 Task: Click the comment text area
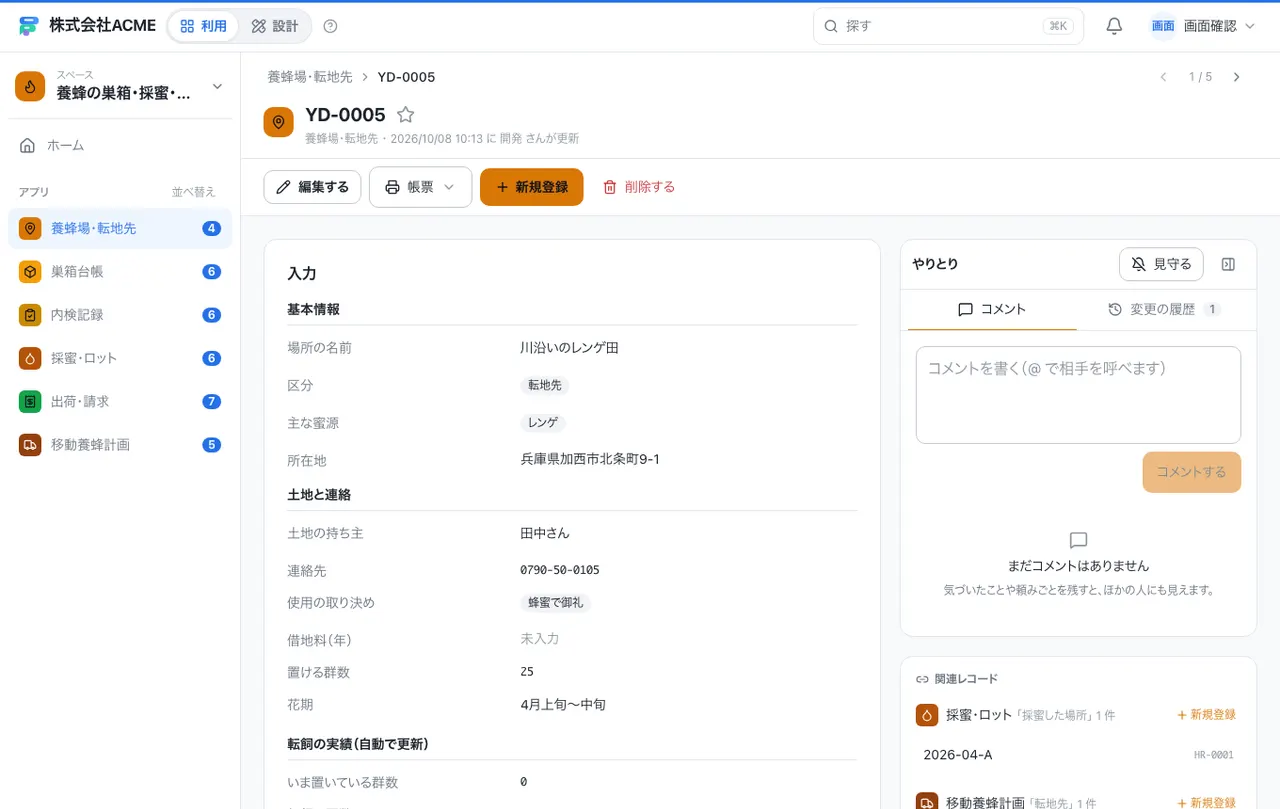pyautogui.click(x=1078, y=395)
